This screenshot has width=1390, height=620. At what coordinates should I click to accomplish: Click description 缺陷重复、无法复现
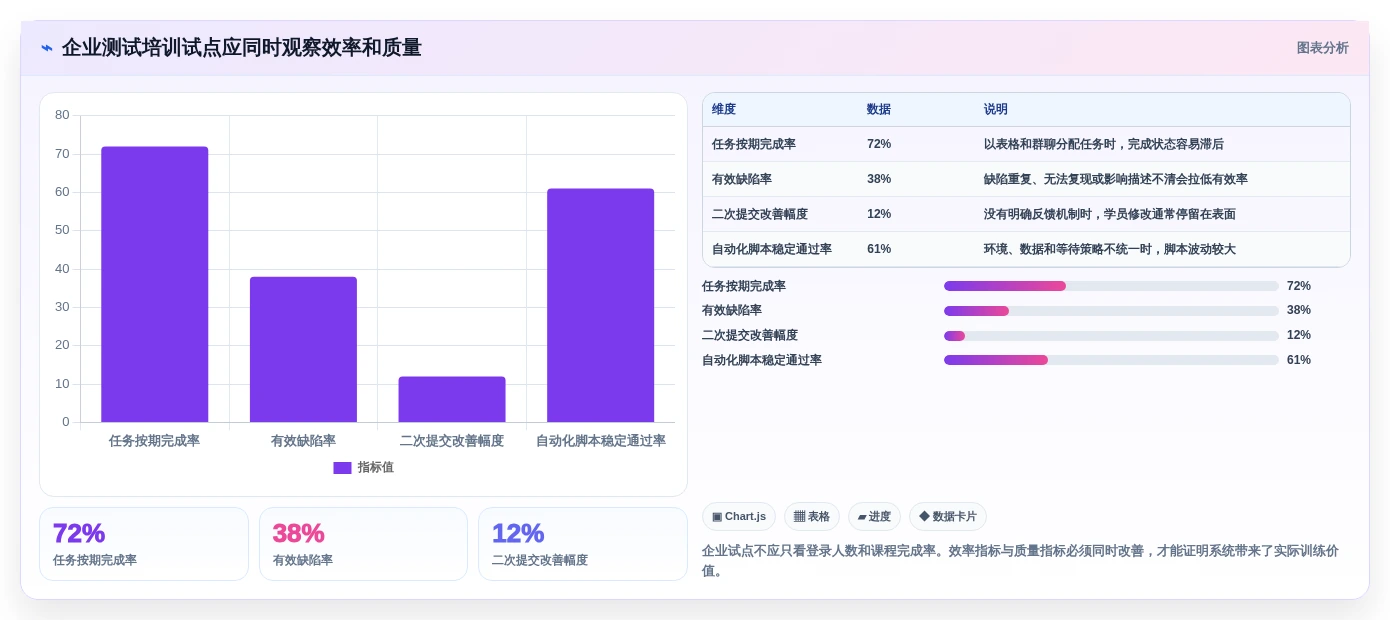click(1116, 179)
